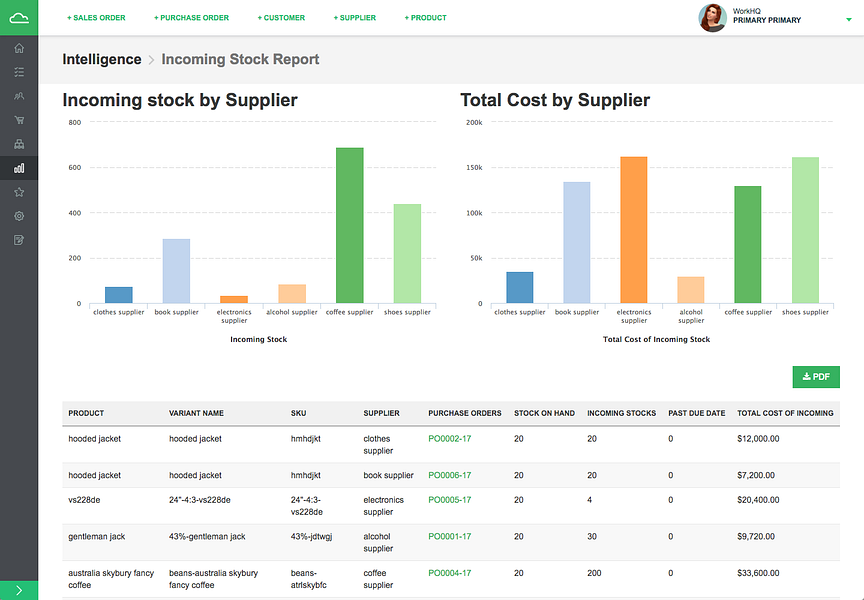Download the report with PDF button
Screen dimensions: 864x600
(816, 377)
